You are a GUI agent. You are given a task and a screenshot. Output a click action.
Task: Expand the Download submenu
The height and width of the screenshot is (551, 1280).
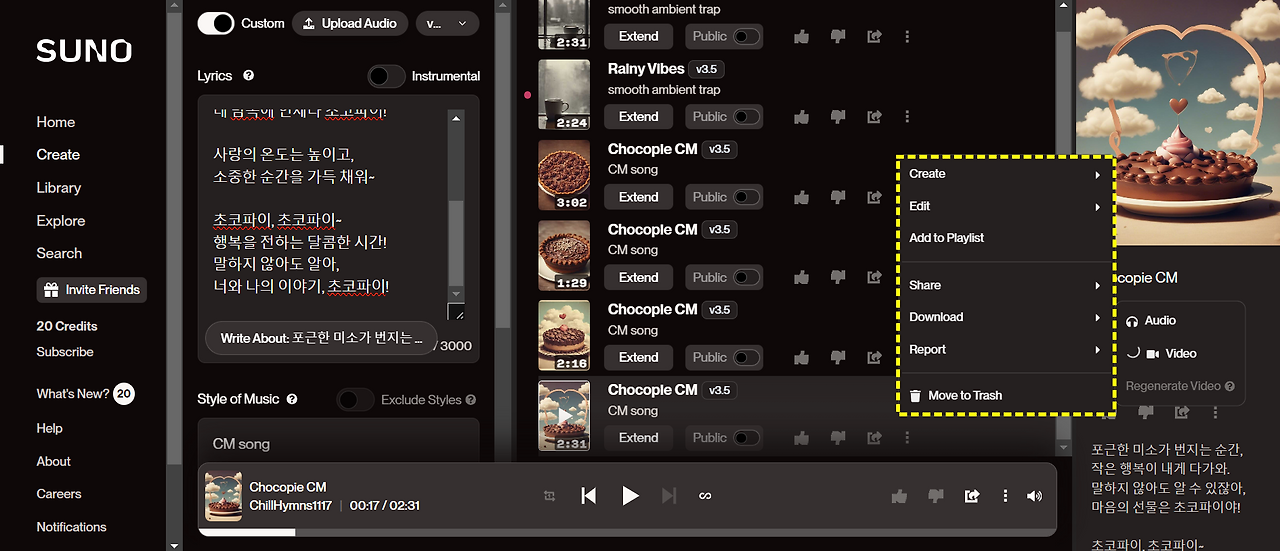click(x=1004, y=317)
